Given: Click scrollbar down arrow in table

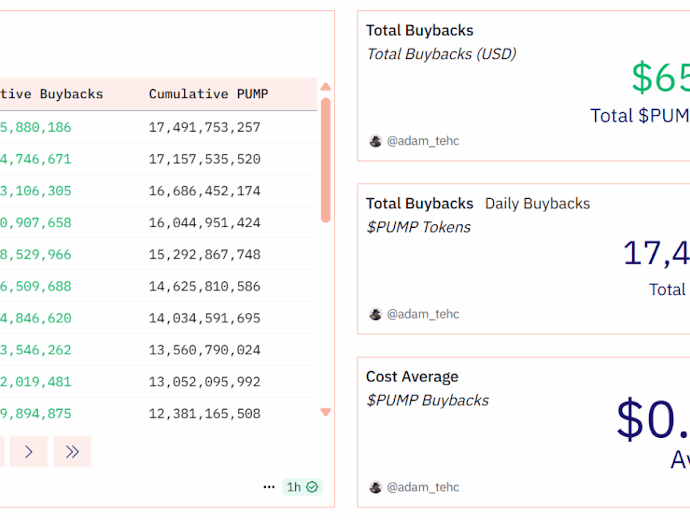Looking at the screenshot, I should point(326,412).
